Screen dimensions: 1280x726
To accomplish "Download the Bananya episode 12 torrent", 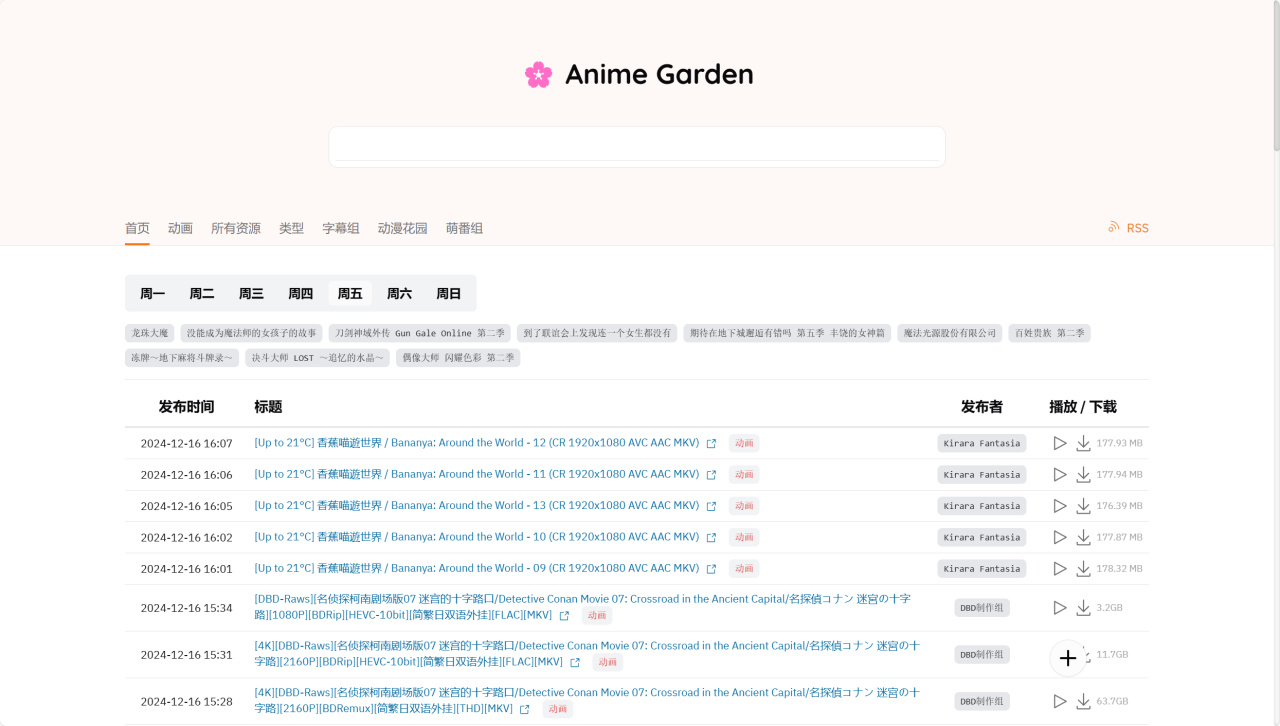I will click(x=1083, y=443).
